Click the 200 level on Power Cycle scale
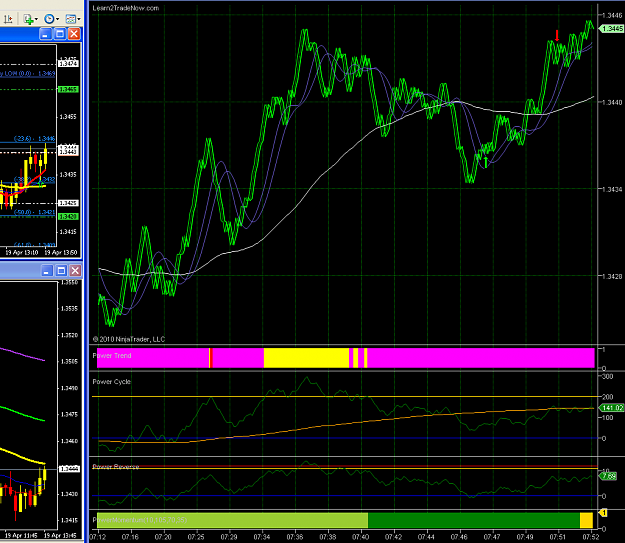 (607, 397)
